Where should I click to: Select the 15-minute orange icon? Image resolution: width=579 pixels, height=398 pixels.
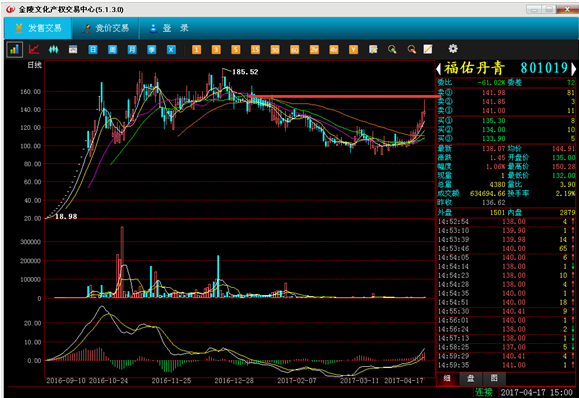(x=255, y=49)
